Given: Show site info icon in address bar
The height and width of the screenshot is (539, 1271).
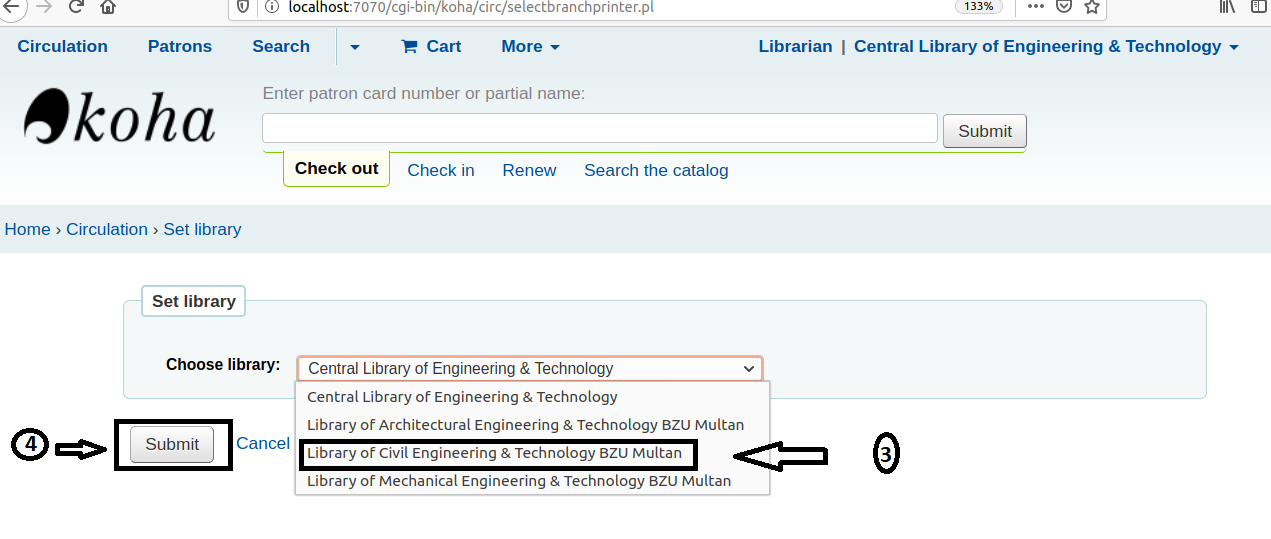Looking at the screenshot, I should [270, 6].
